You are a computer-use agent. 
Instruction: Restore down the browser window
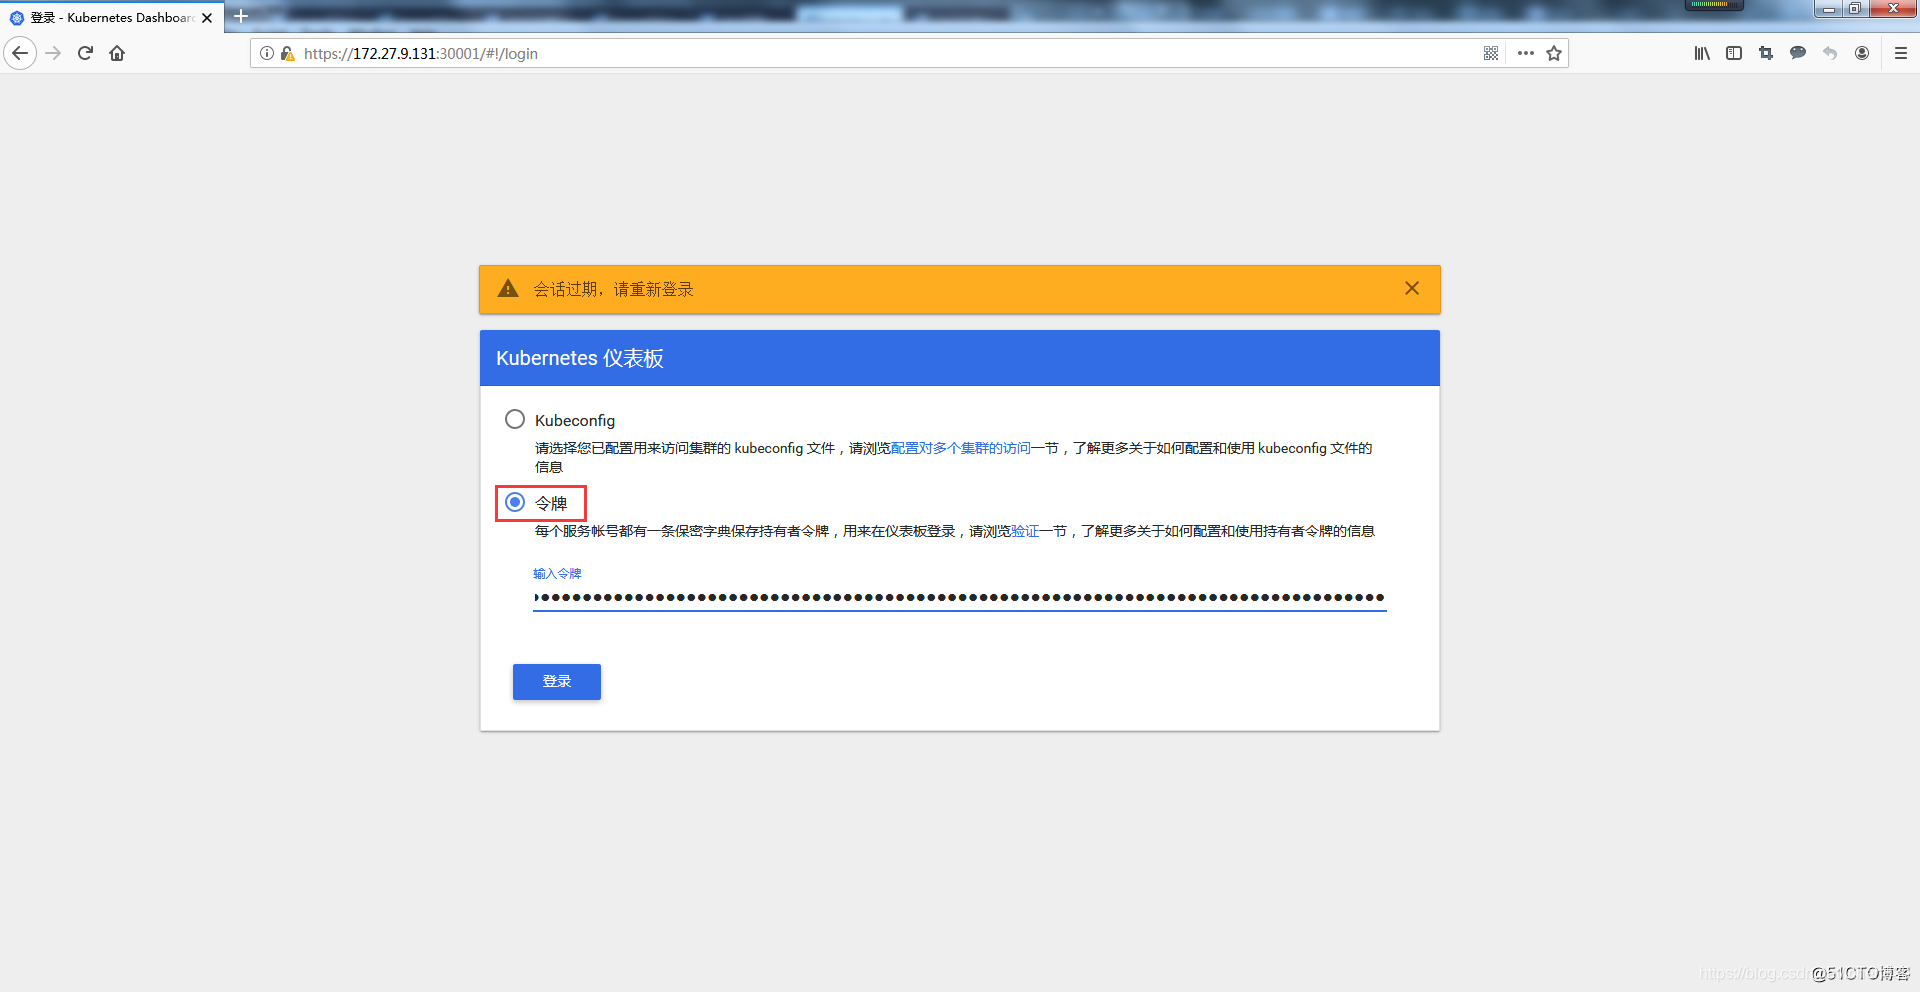pyautogui.click(x=1854, y=9)
